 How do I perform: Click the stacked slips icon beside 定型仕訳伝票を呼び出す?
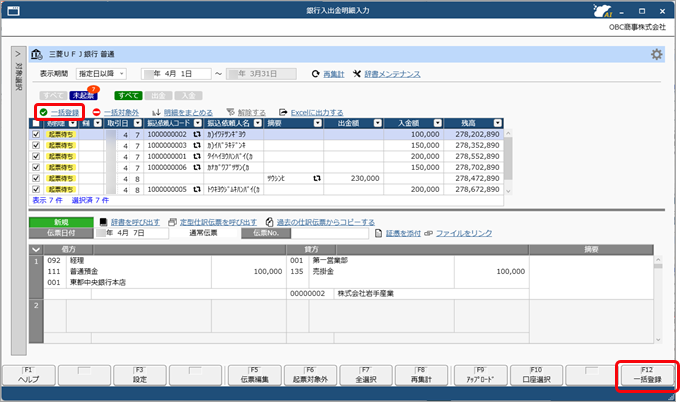point(172,222)
